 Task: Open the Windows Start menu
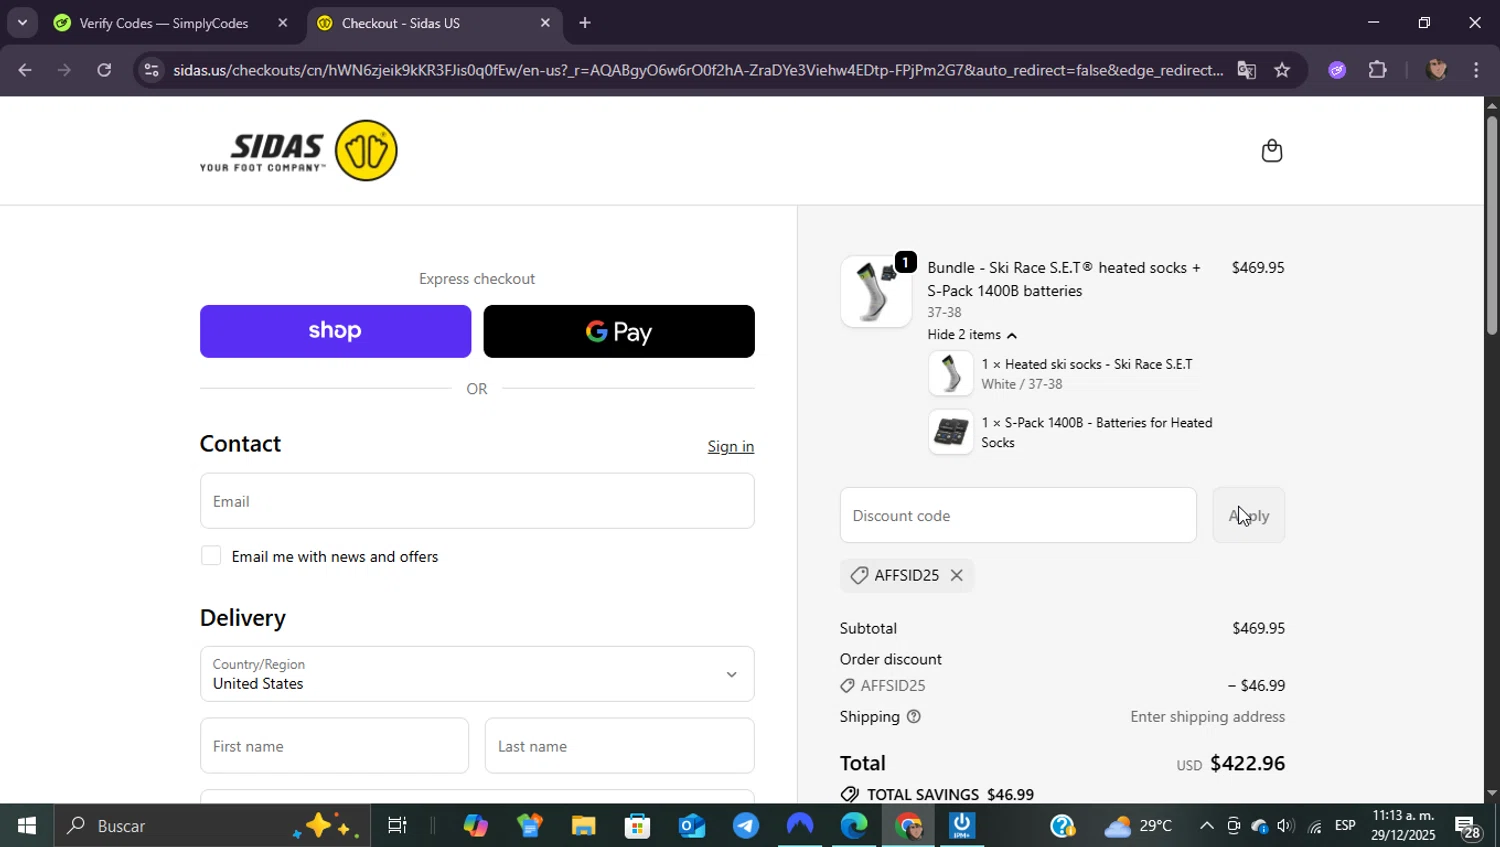(27, 826)
